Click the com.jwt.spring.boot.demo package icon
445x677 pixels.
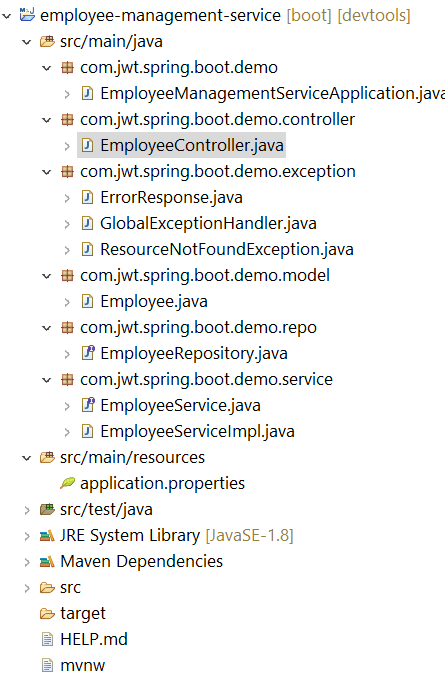(x=67, y=68)
